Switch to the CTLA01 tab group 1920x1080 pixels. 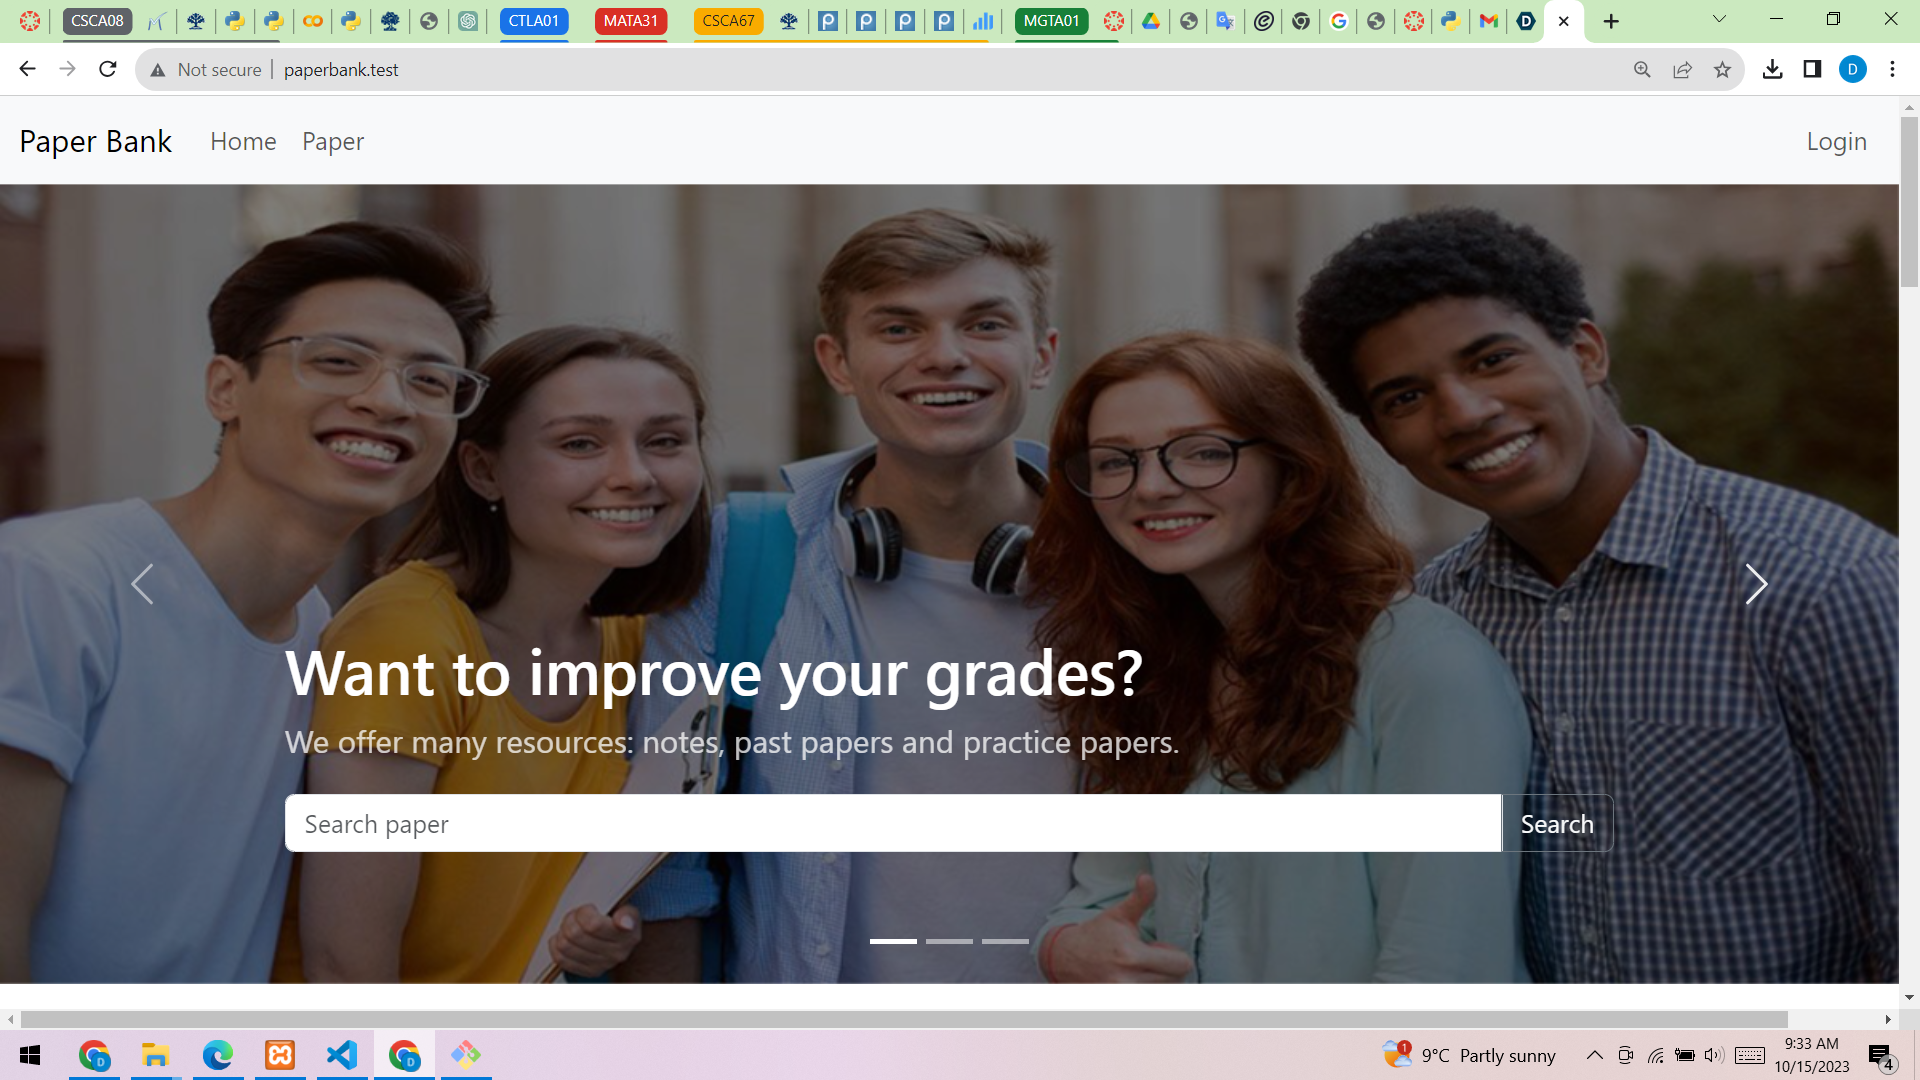click(533, 21)
